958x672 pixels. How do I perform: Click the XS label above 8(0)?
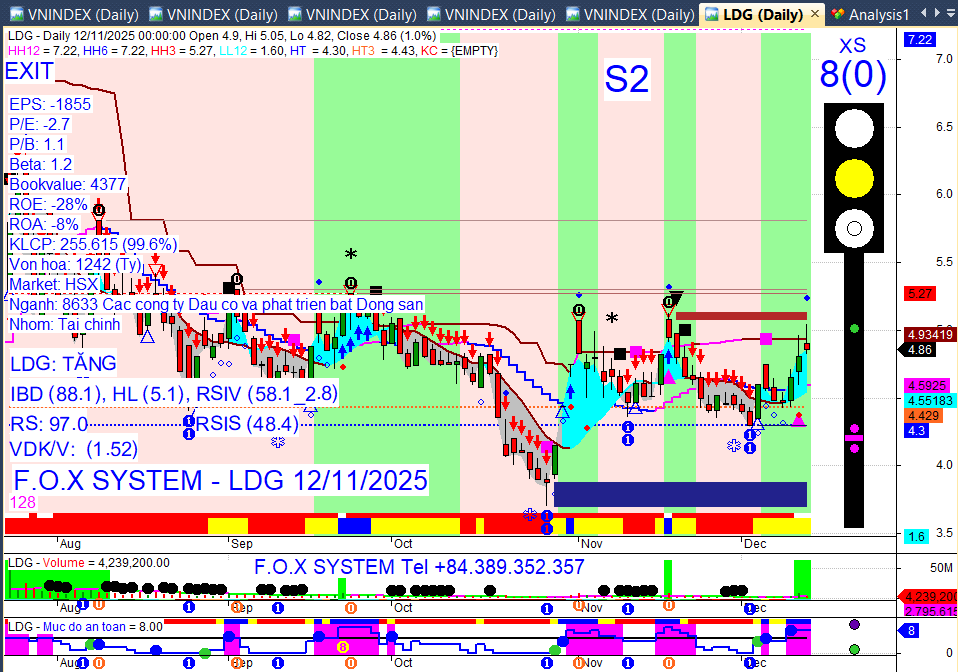[853, 45]
